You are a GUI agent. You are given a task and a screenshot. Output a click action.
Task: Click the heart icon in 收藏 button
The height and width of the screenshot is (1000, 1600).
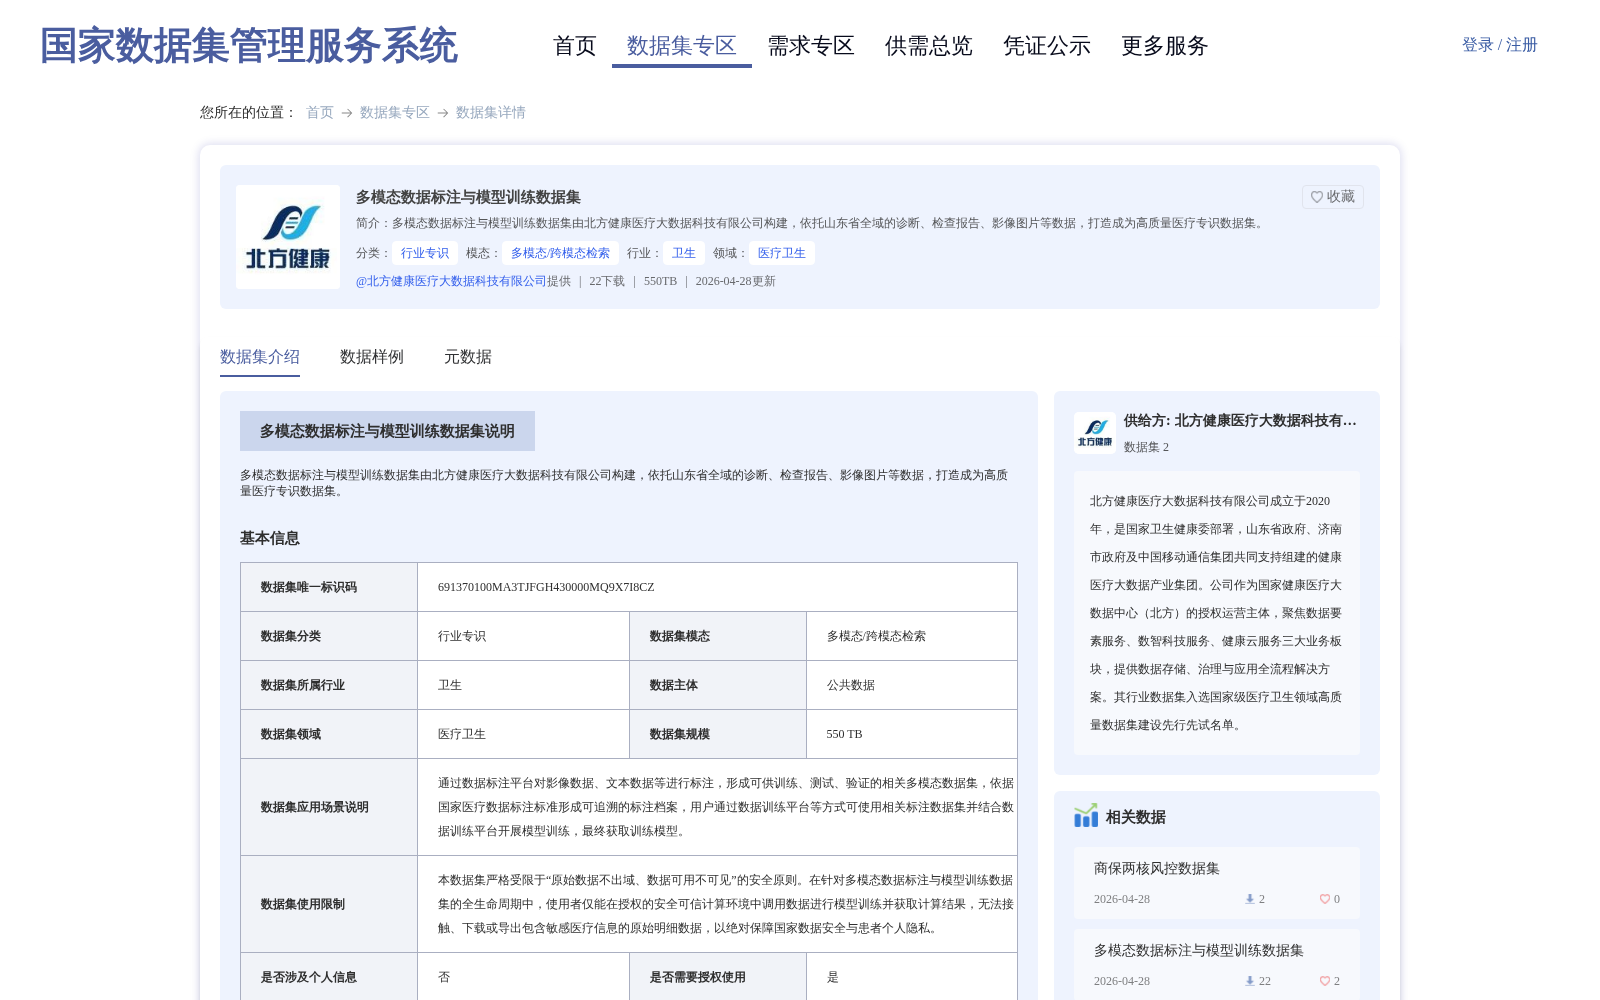(1317, 197)
